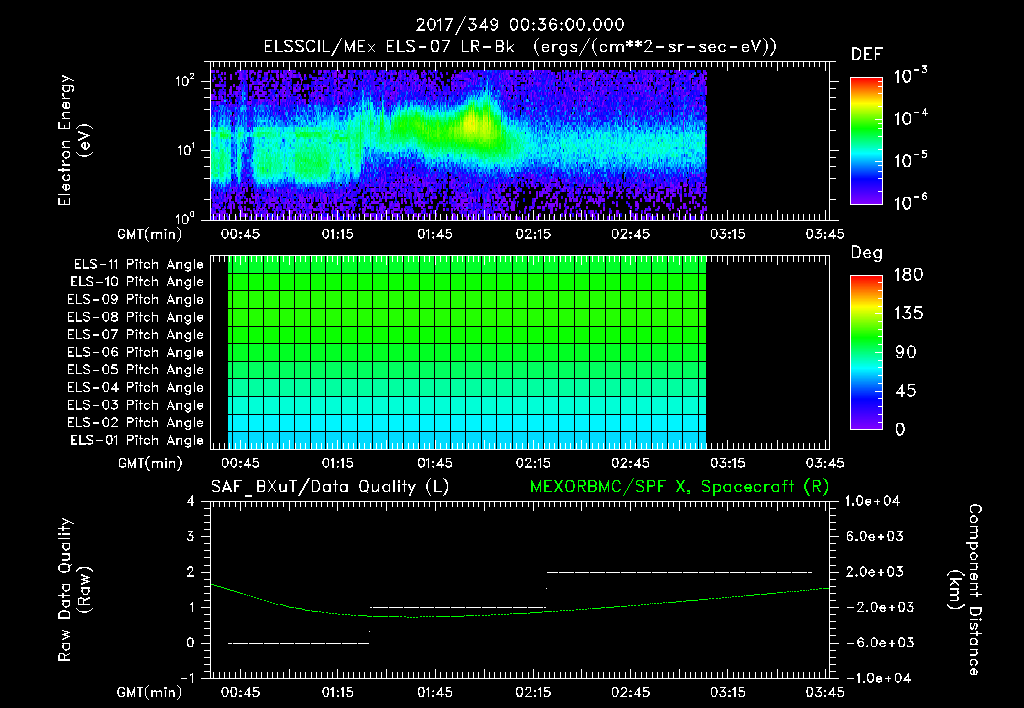1024x708 pixels.
Task: Select the ELS-02 Pitch Angle row label
Action: tap(136, 423)
